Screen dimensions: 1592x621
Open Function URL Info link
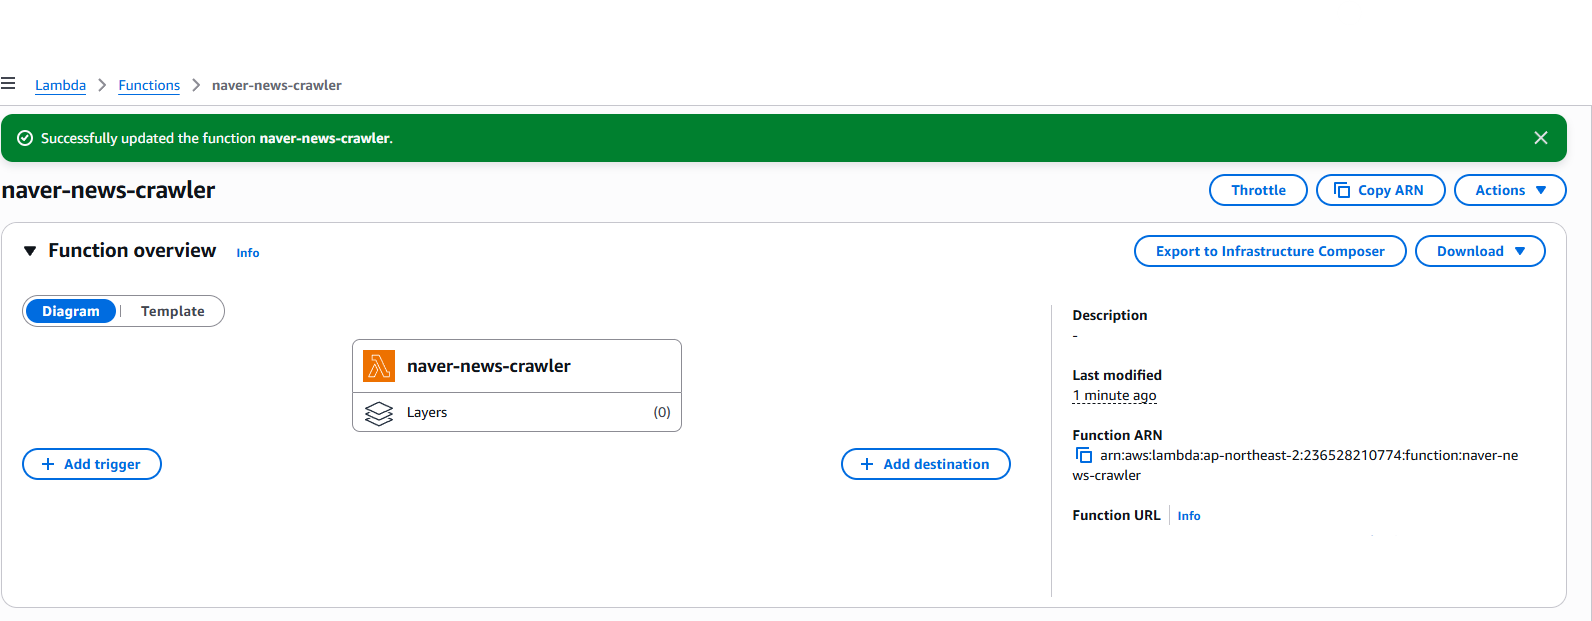[1189, 516]
